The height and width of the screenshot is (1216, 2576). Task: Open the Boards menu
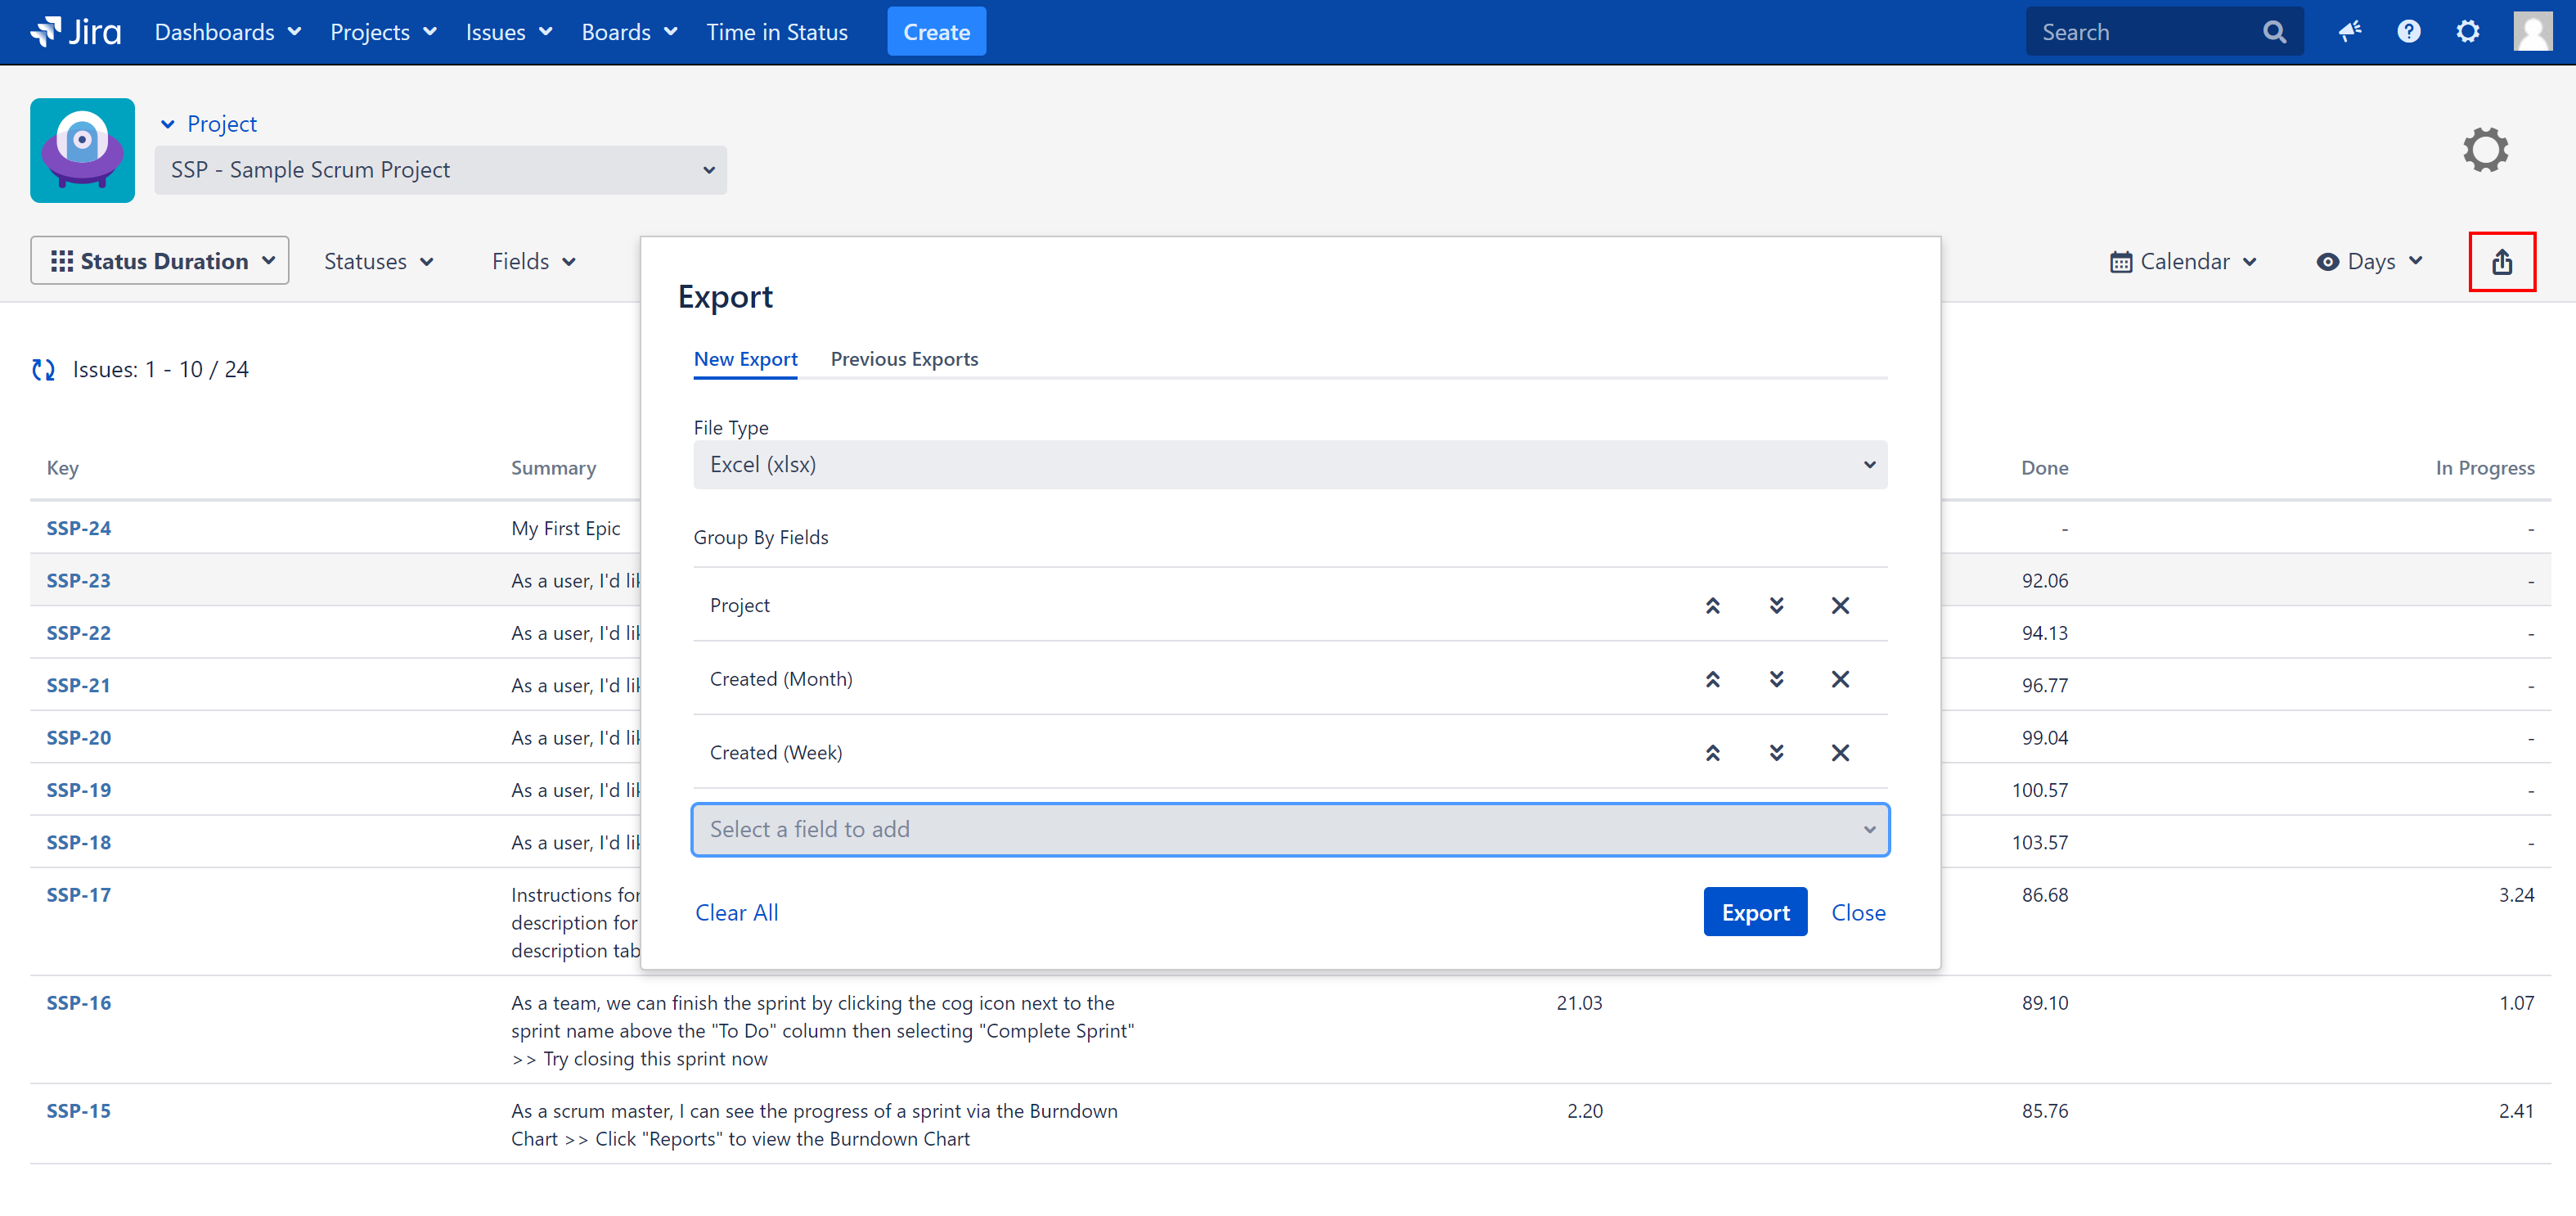point(629,32)
